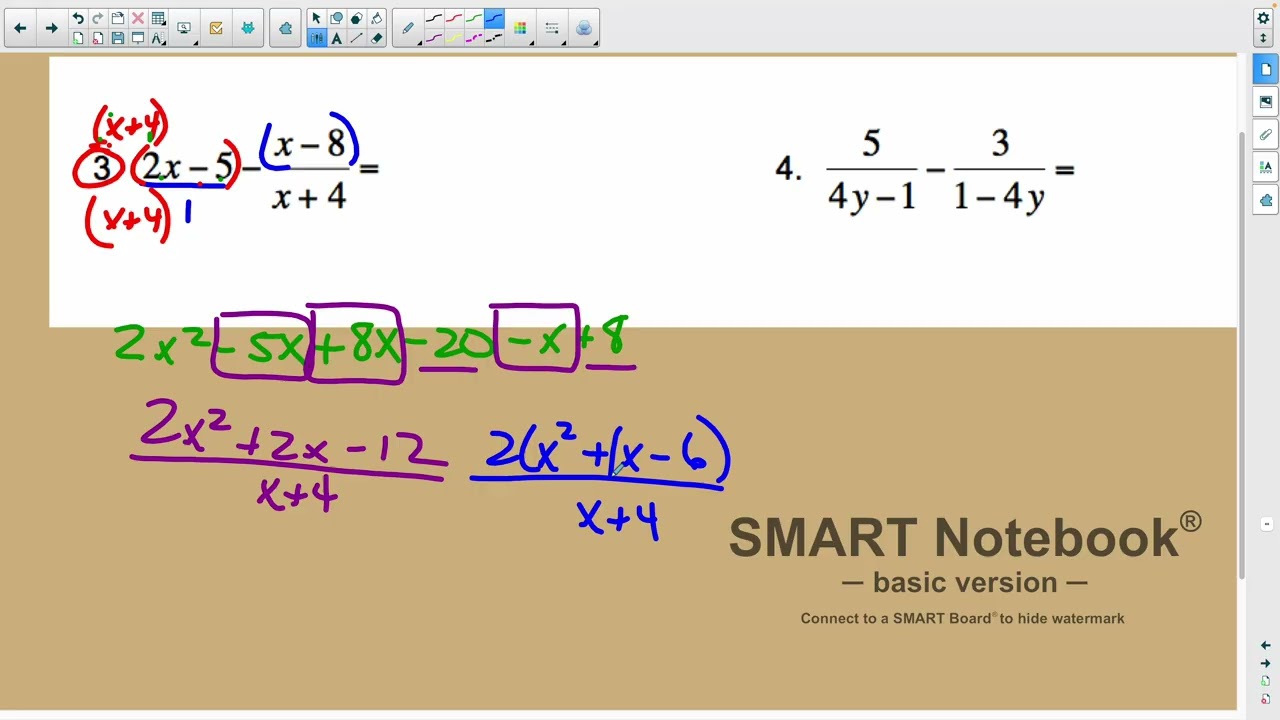The image size is (1280, 720).
Task: Open the Gallery tab in sidebar
Action: 1265,102
